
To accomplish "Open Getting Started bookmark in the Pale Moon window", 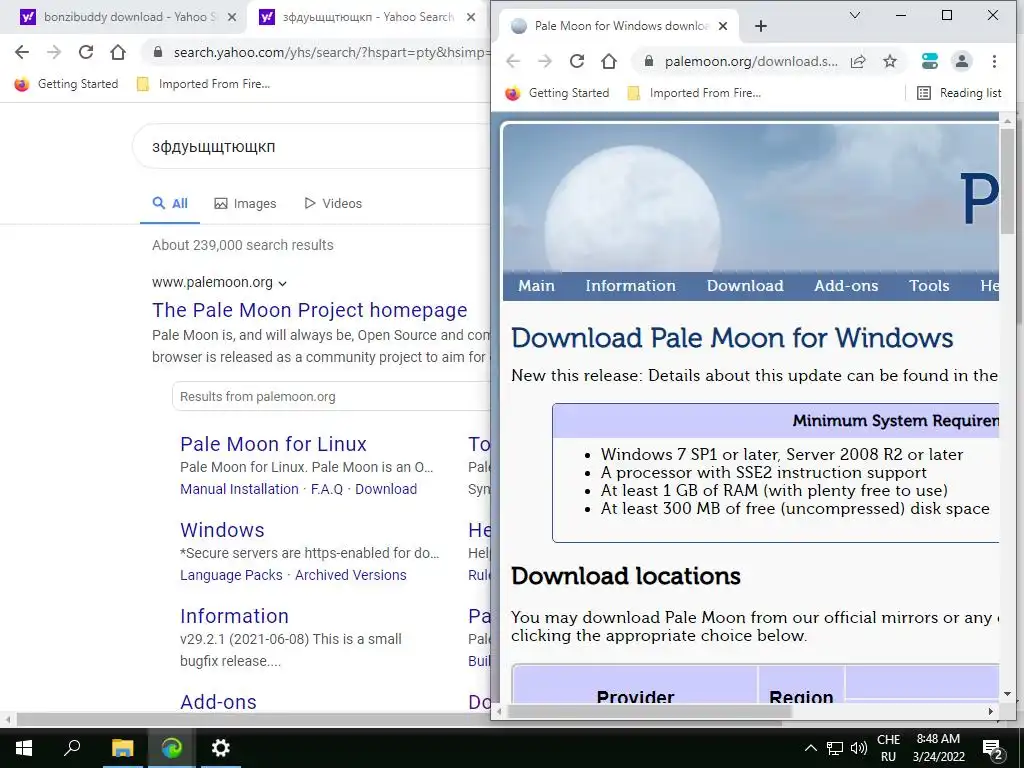I will (x=557, y=93).
